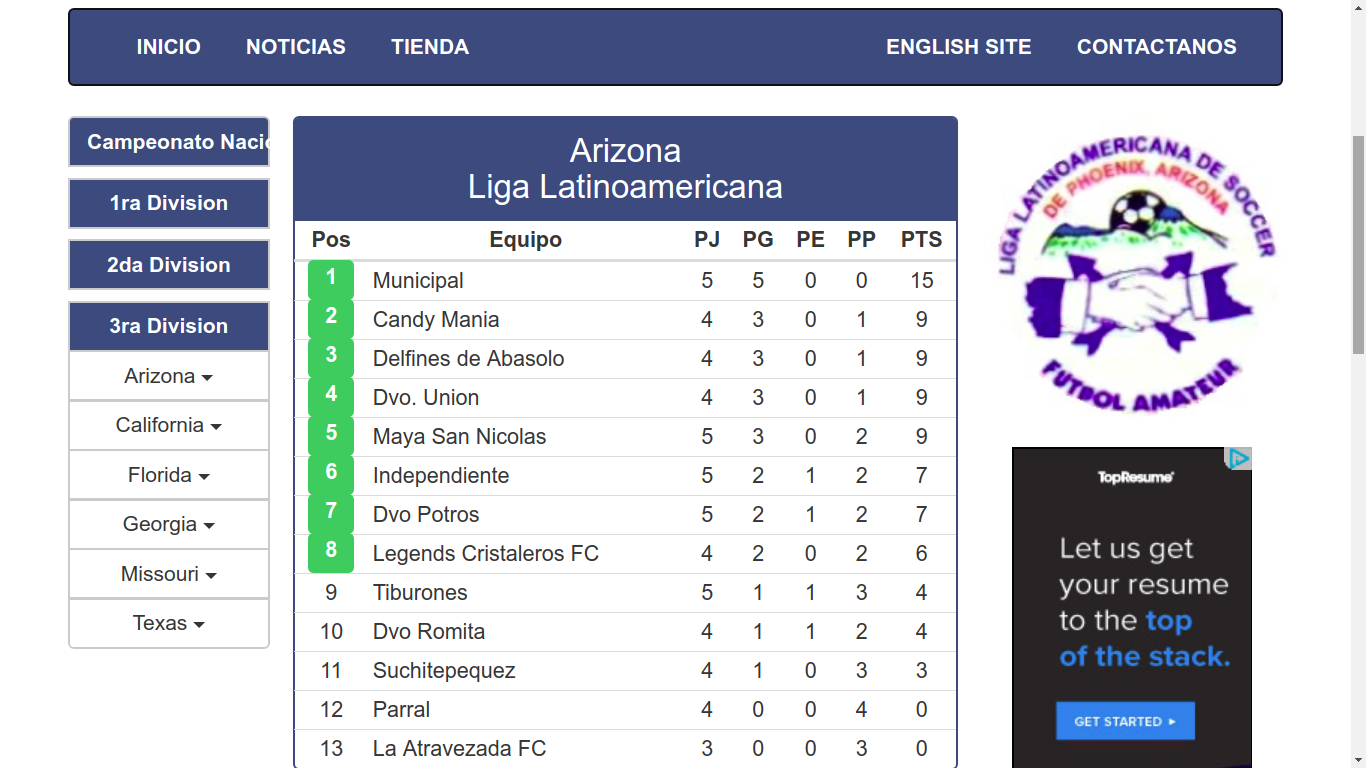Viewport: 1366px width, 768px height.
Task: Expand the Arizona dropdown in sidebar
Action: pyautogui.click(x=169, y=377)
